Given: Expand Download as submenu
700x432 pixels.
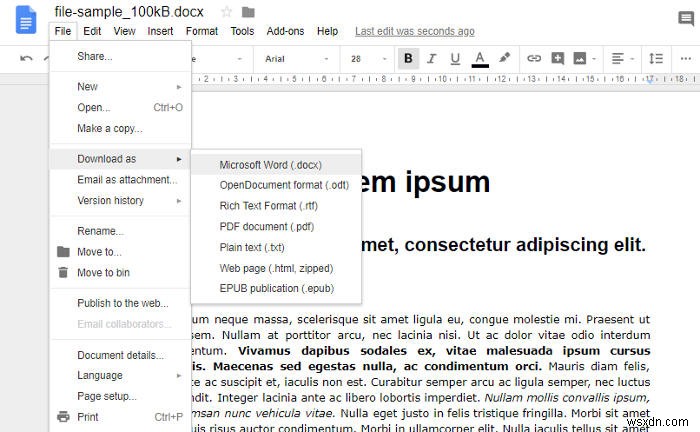Looking at the screenshot, I should [120, 159].
